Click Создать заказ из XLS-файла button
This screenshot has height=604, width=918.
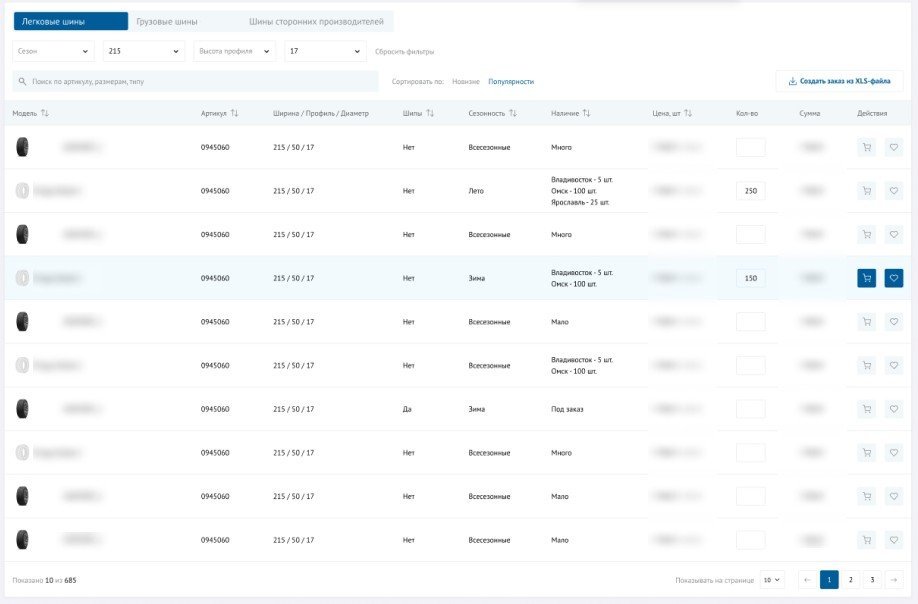click(839, 81)
